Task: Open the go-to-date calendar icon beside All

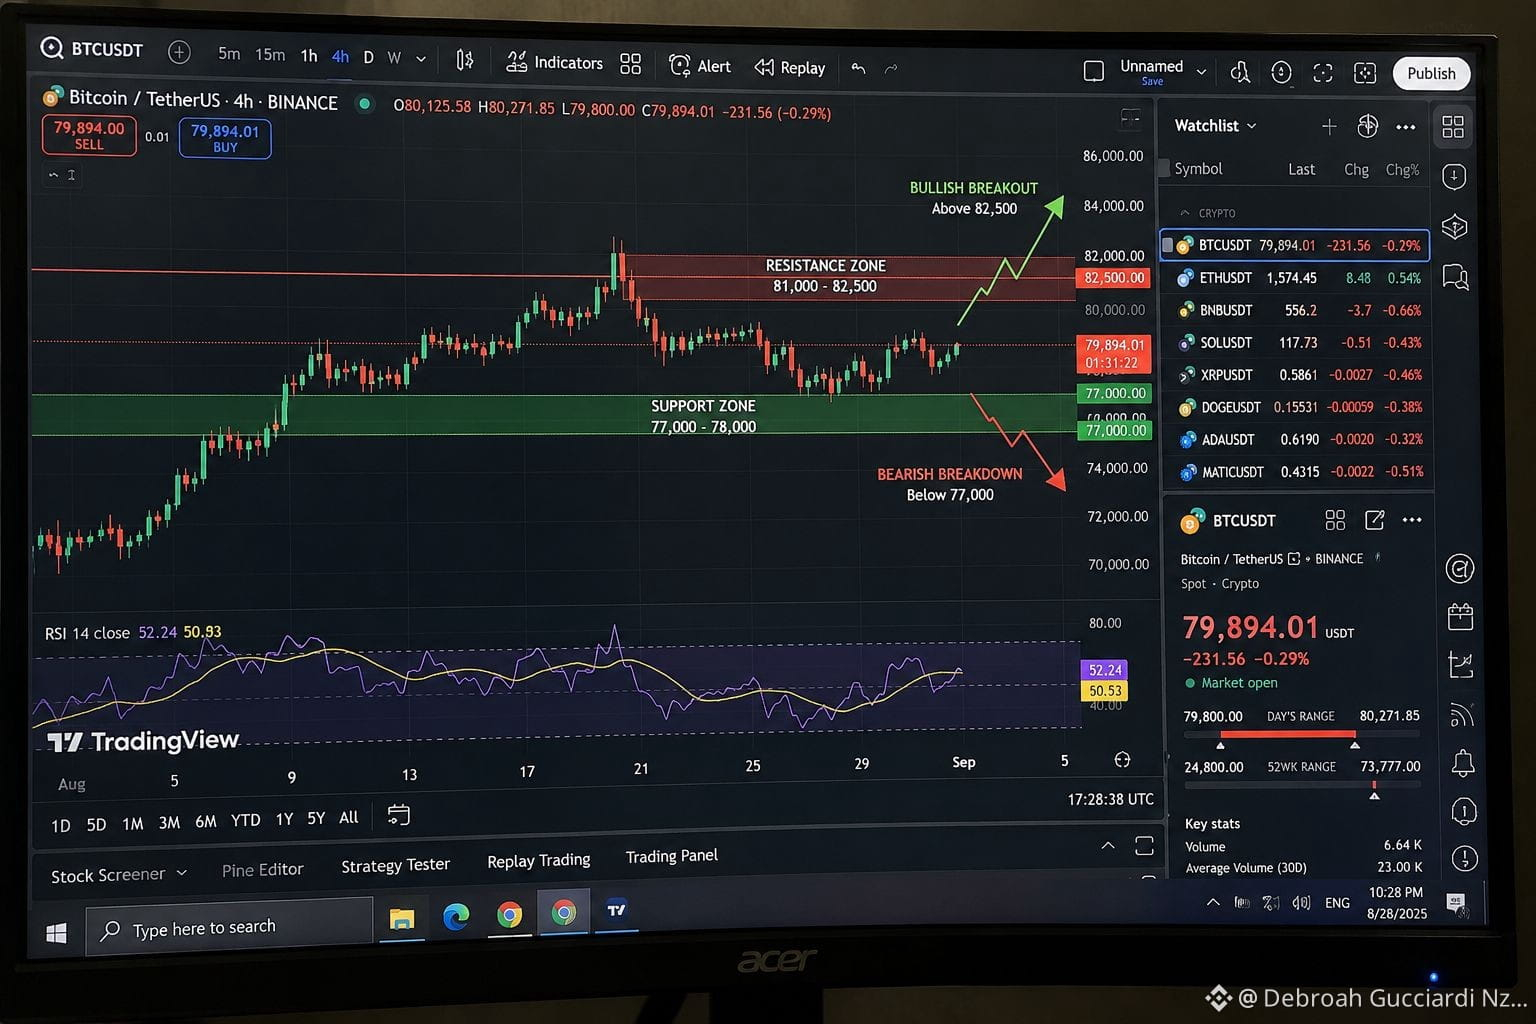Action: tap(398, 816)
